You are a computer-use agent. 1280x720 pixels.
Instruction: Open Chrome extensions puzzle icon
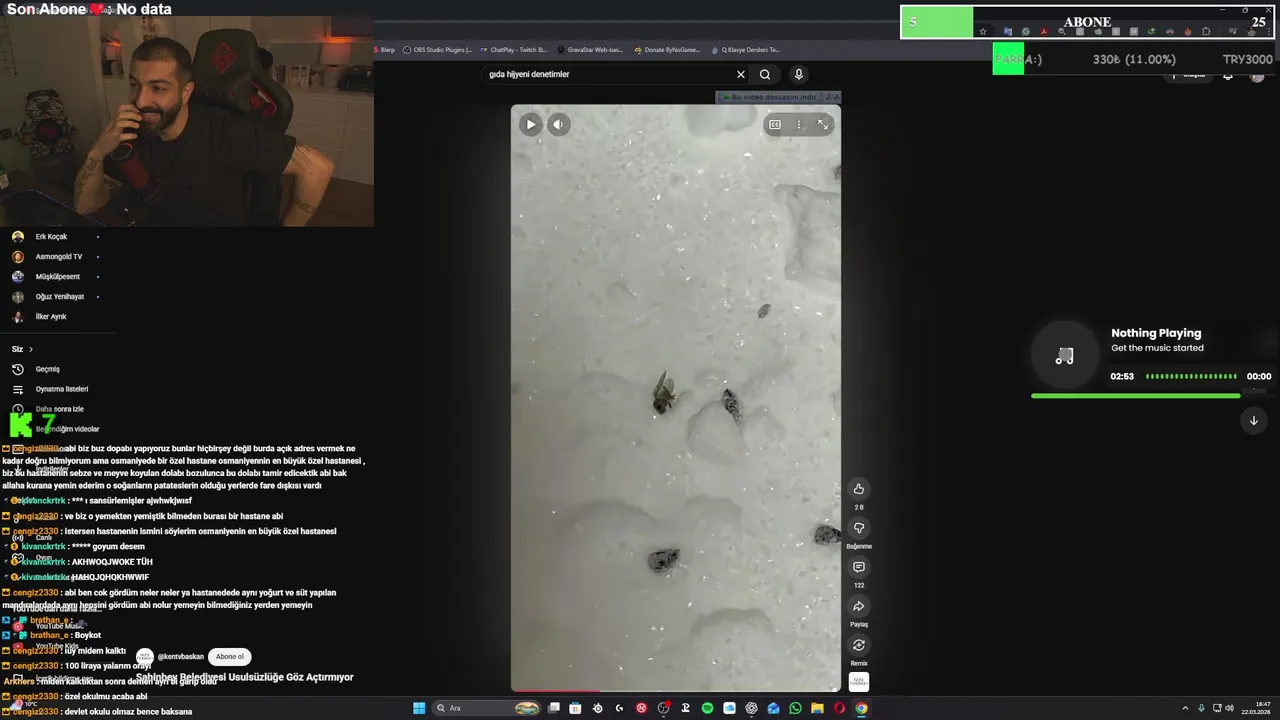(x=1206, y=31)
